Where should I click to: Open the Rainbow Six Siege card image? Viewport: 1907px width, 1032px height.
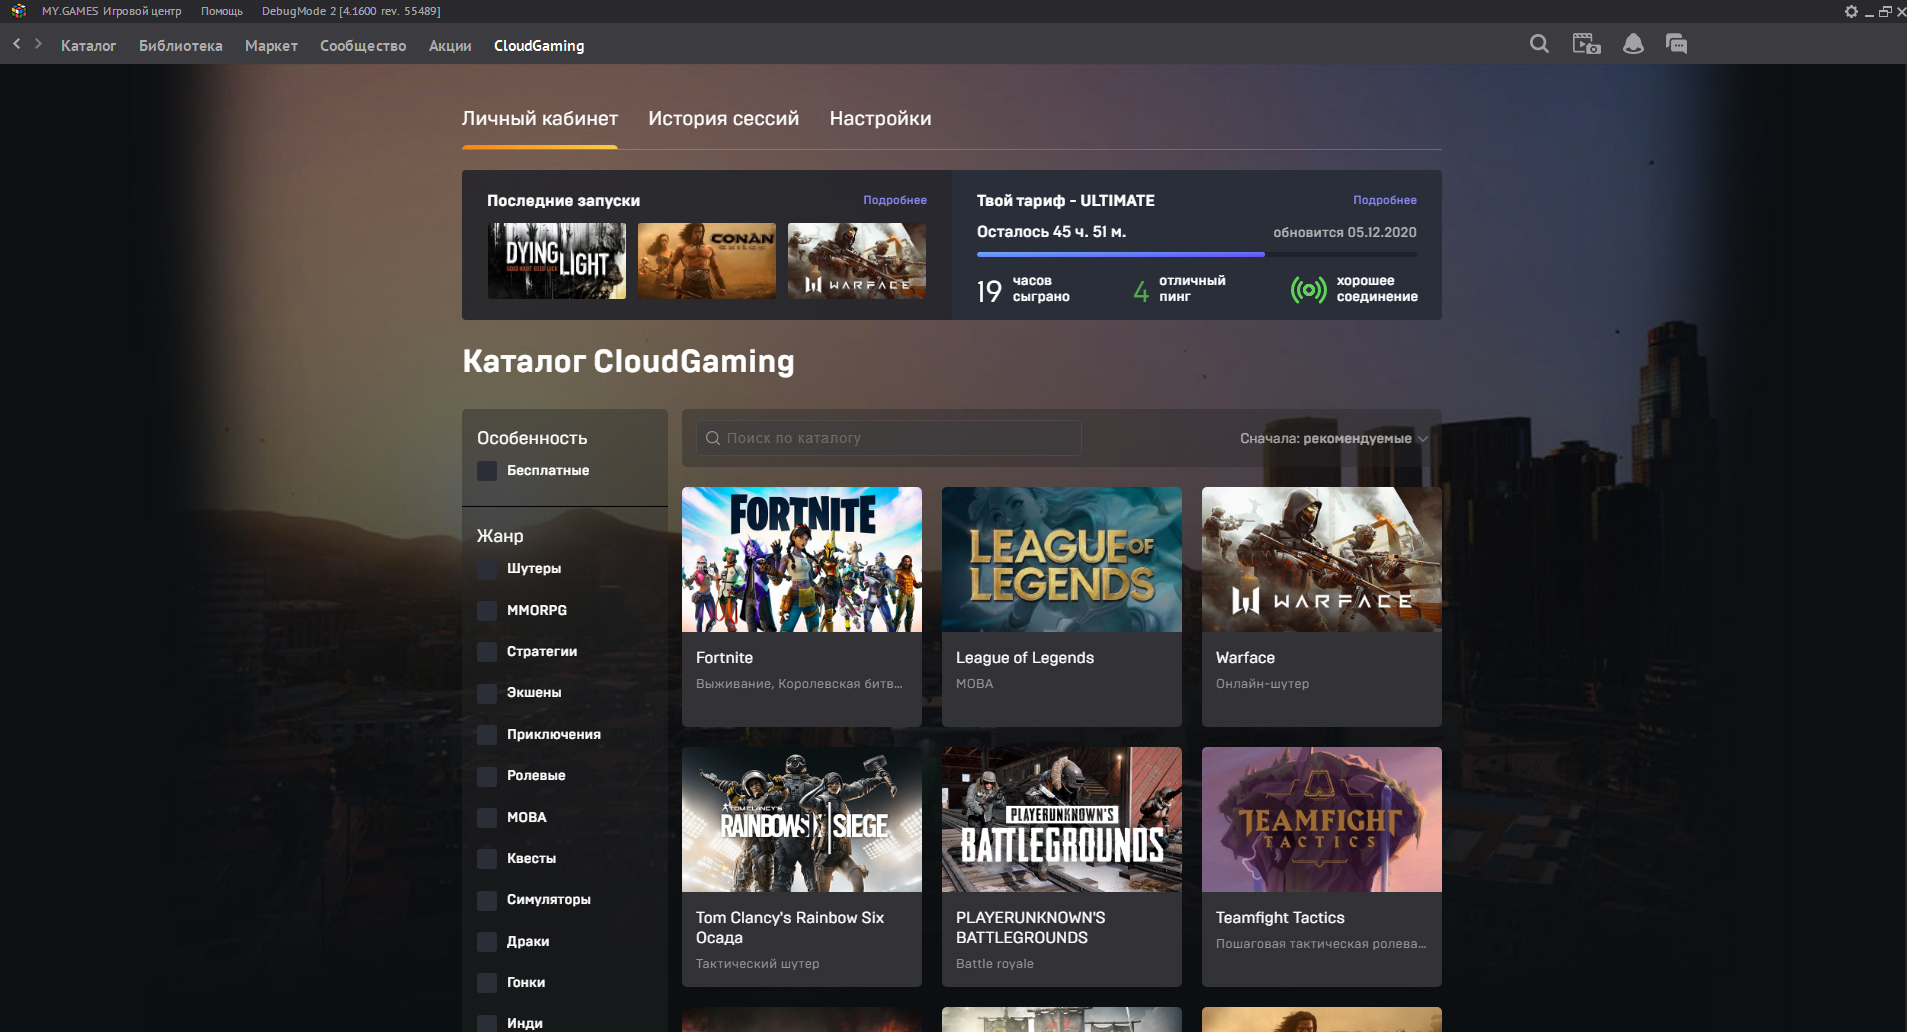click(x=802, y=819)
